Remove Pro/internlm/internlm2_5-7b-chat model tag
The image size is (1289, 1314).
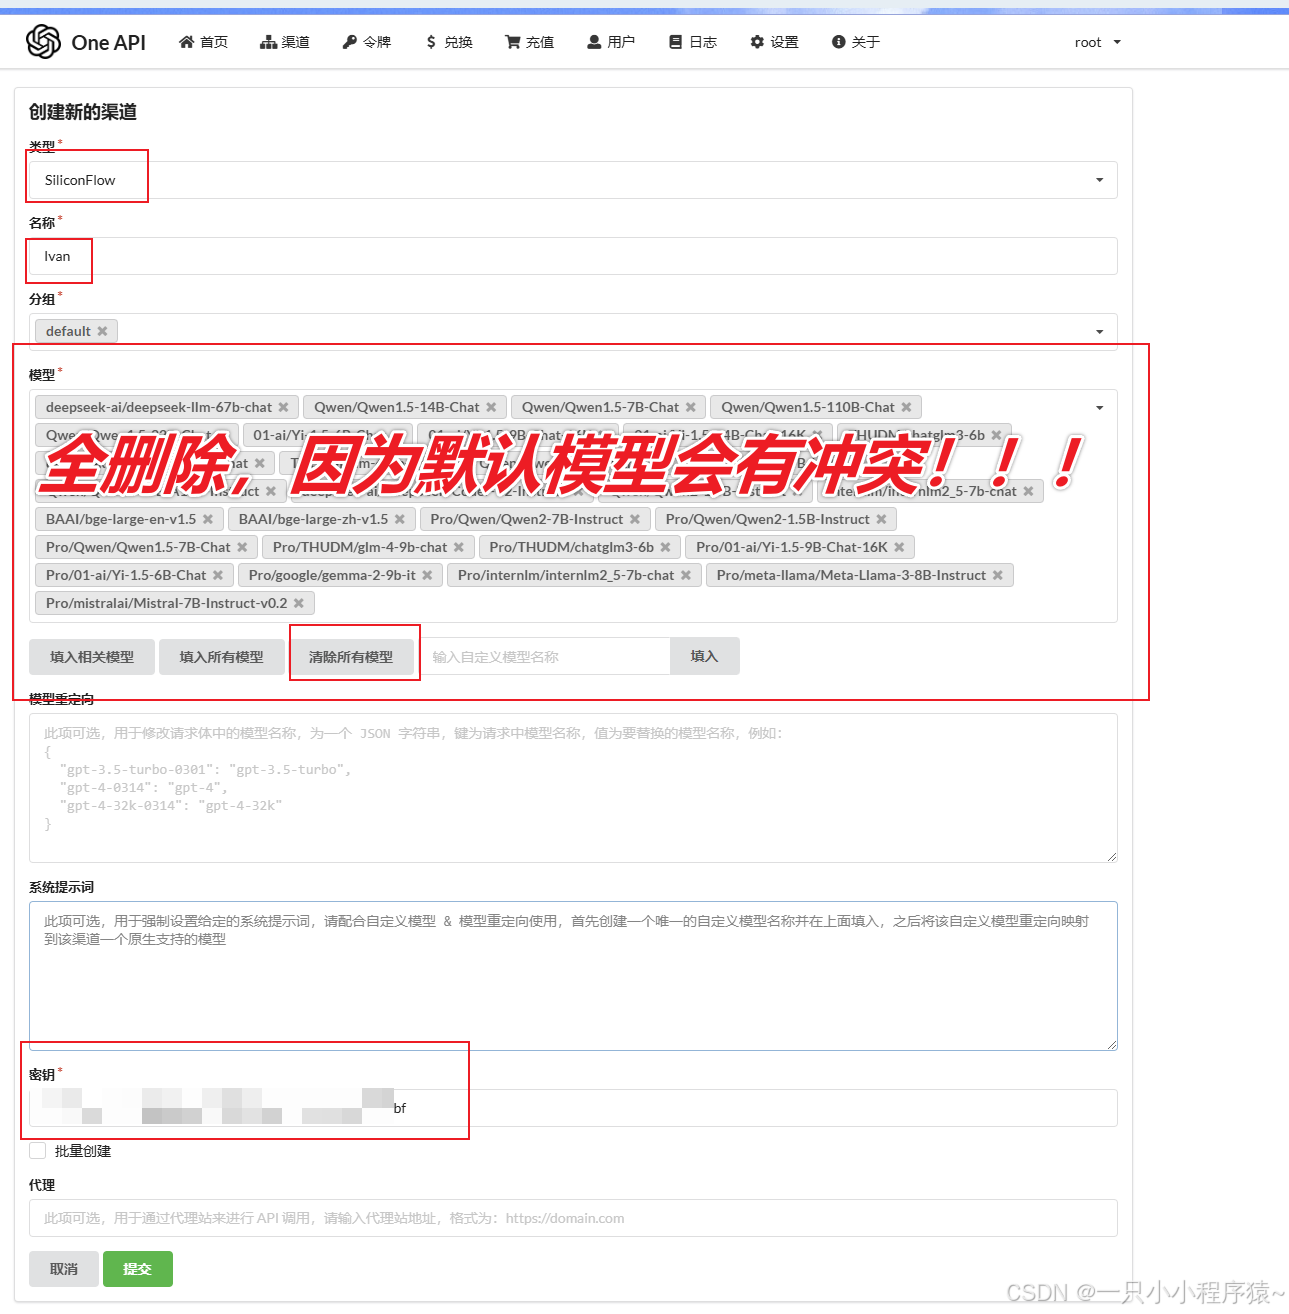(686, 575)
